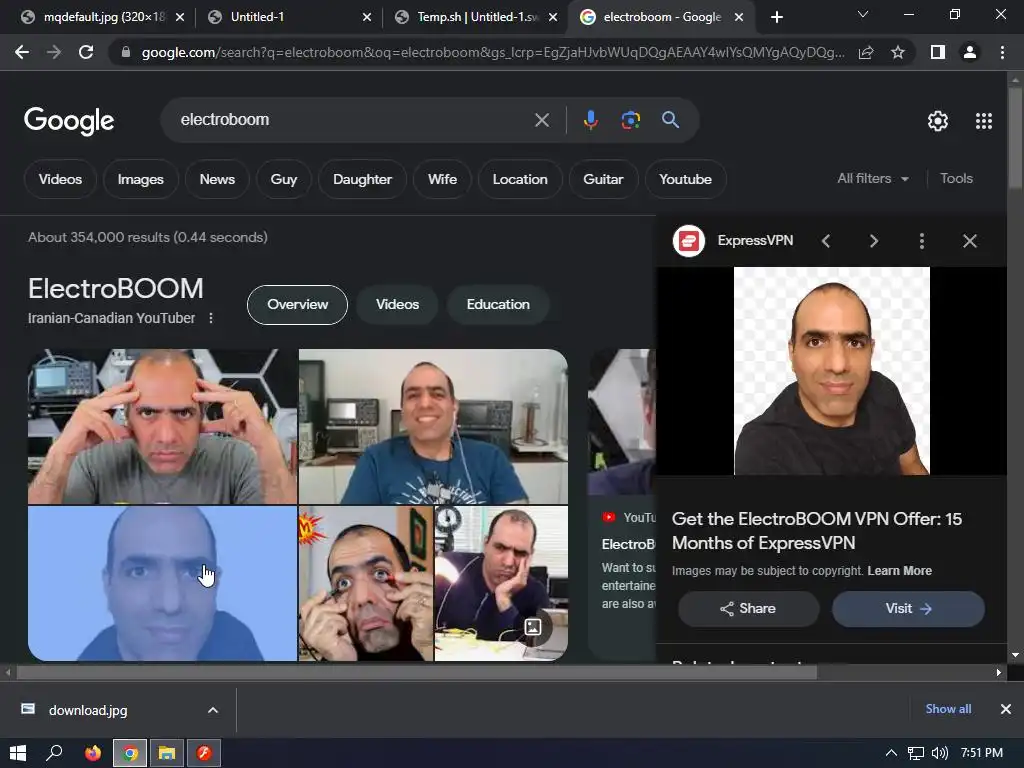The height and width of the screenshot is (768, 1024).
Task: Bookmark this page with the star icon
Action: click(x=898, y=52)
